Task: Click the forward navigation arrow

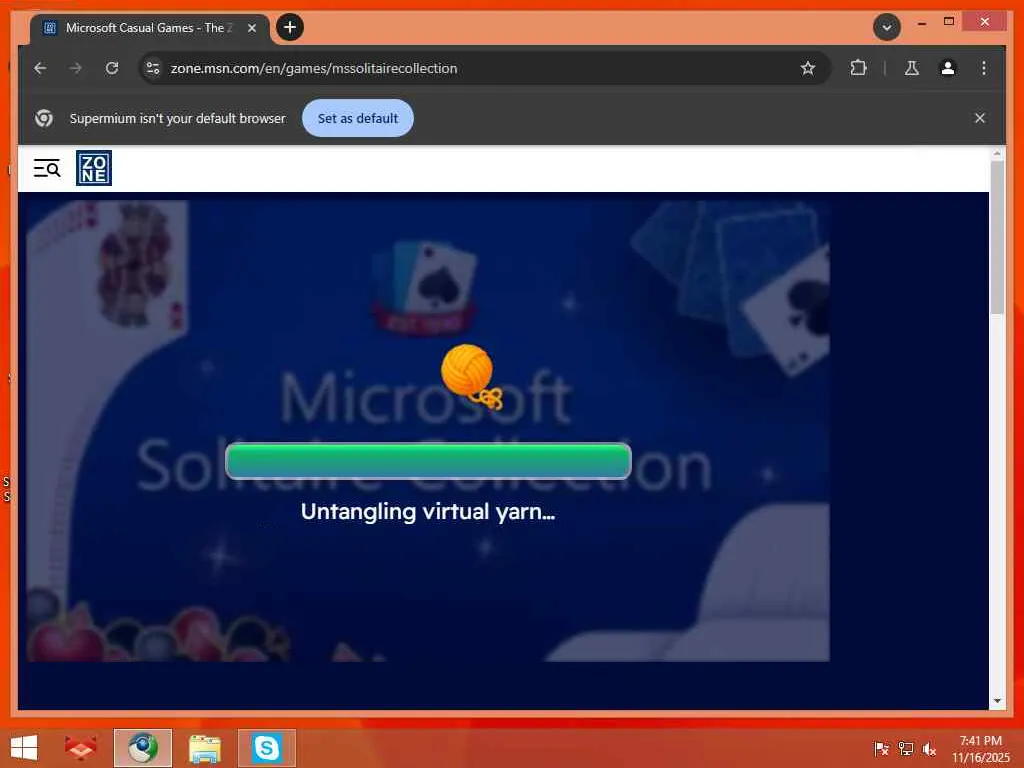Action: pos(76,68)
